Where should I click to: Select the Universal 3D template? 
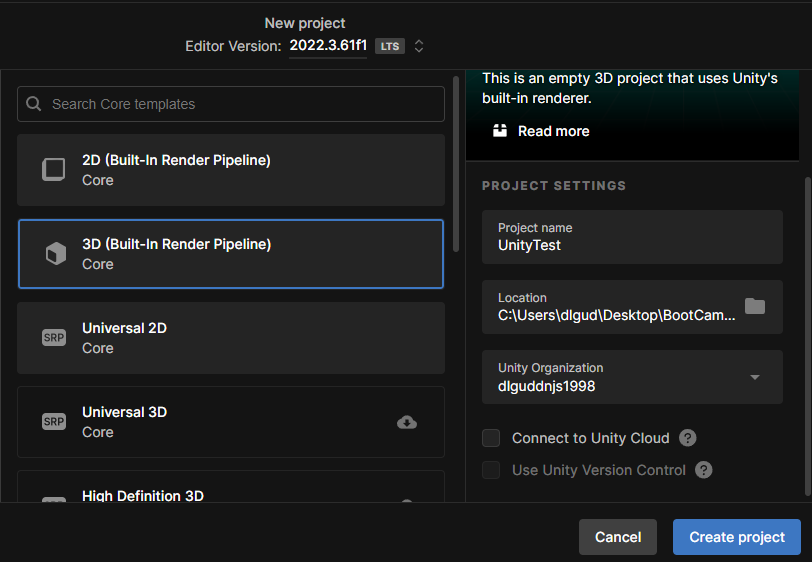[231, 422]
